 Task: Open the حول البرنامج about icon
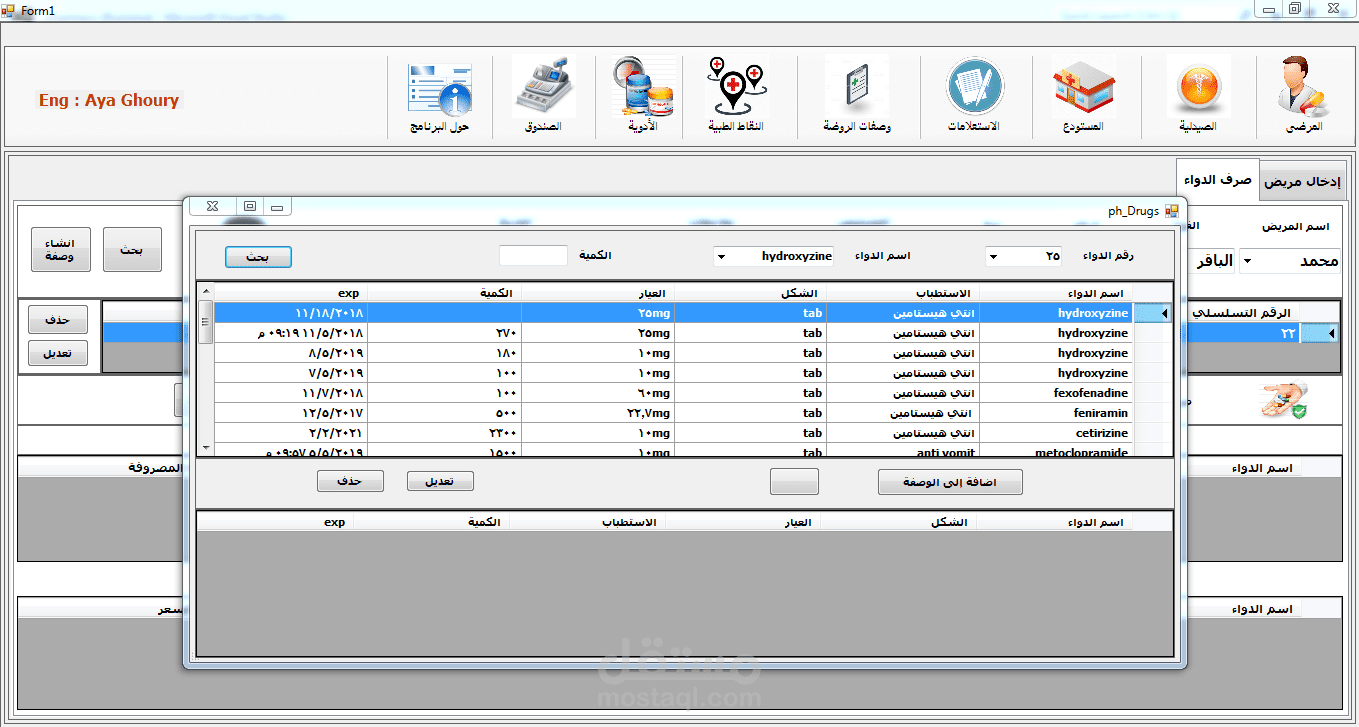[439, 96]
